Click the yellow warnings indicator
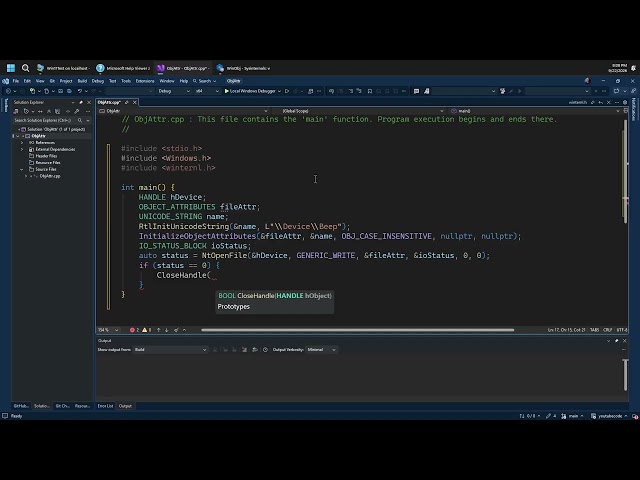640x480 pixels. (x=146, y=330)
